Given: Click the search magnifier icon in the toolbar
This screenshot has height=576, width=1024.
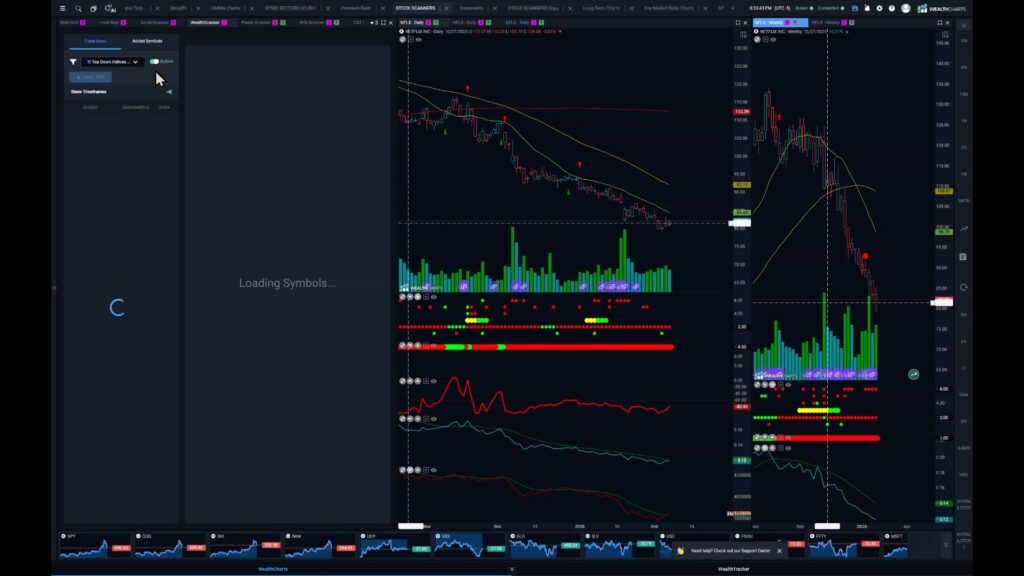Looking at the screenshot, I should coord(78,8).
